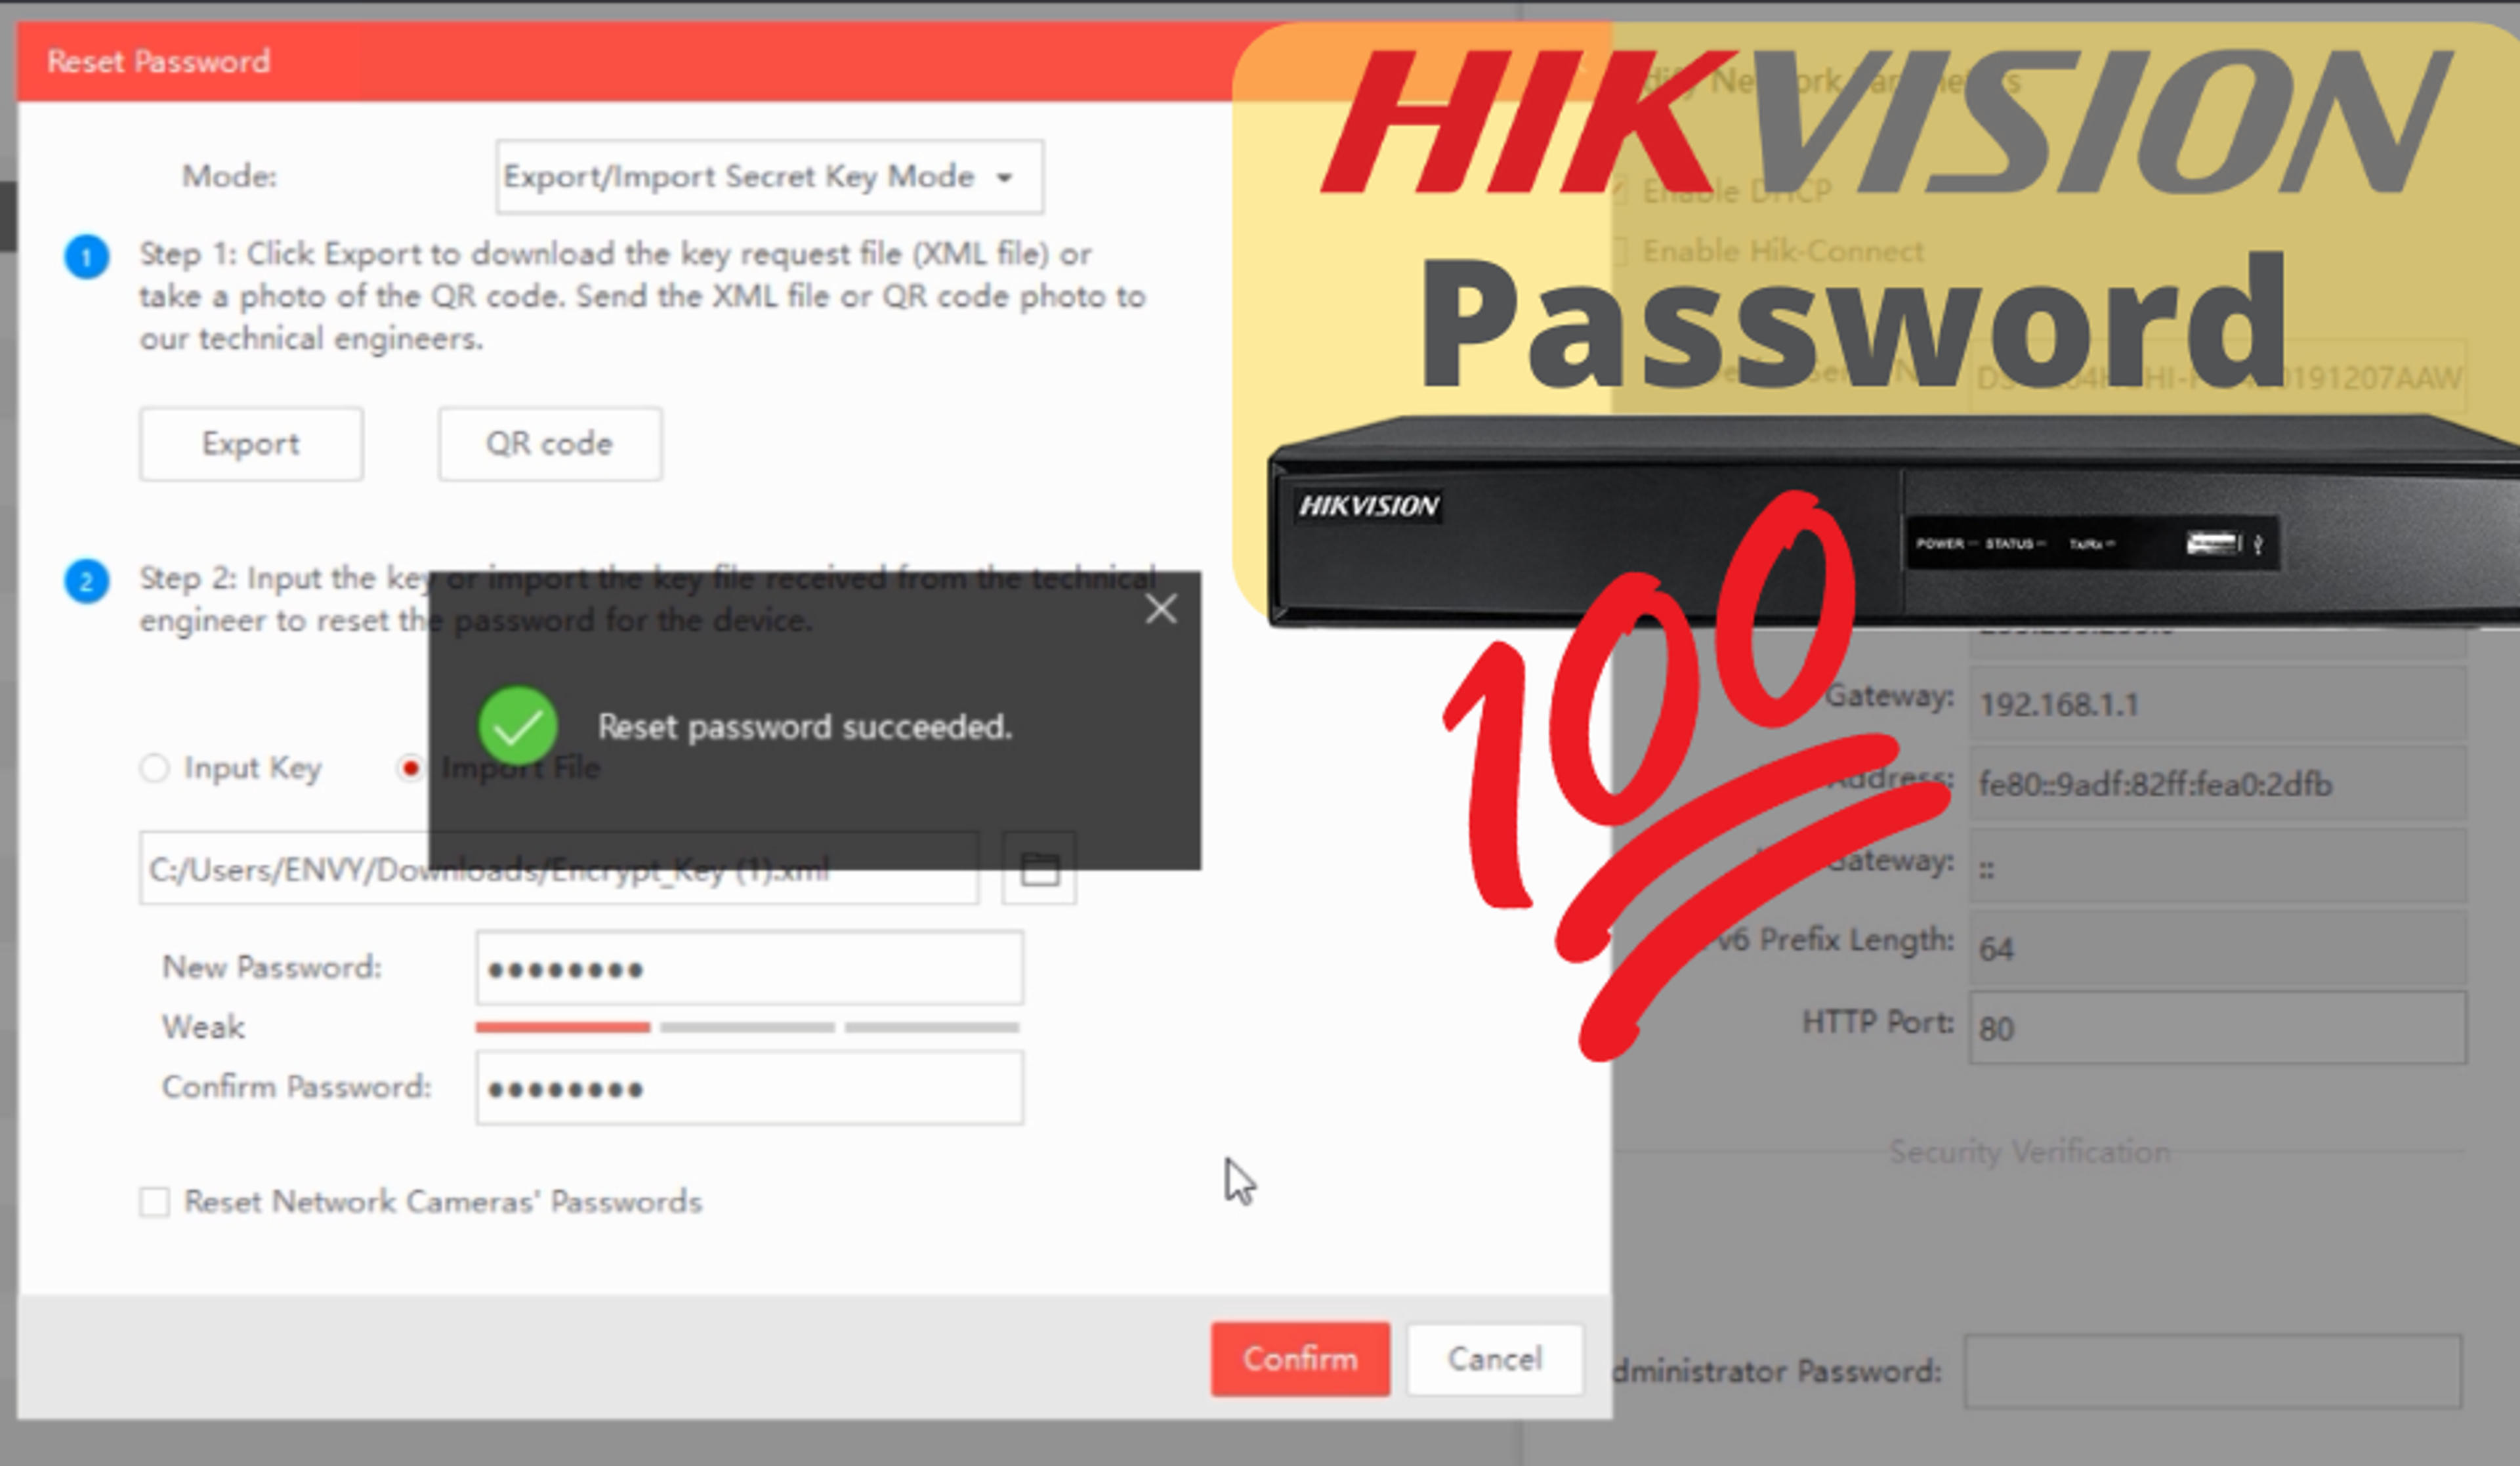2520x1466 pixels.
Task: Click the folder browse icon beside file path
Action: [1039, 868]
